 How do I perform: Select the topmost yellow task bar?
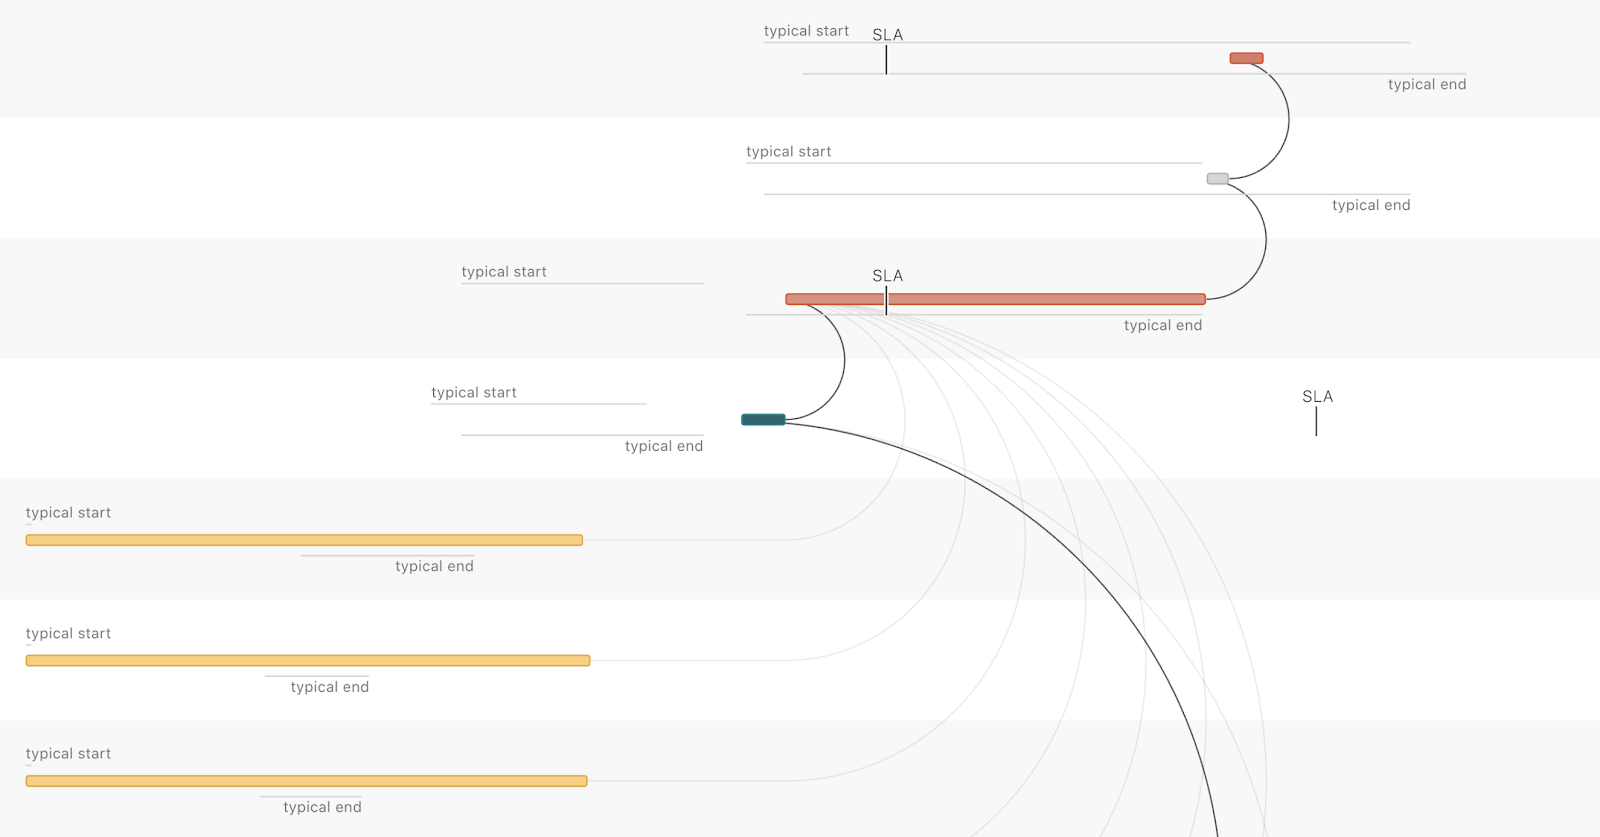pyautogui.click(x=304, y=540)
